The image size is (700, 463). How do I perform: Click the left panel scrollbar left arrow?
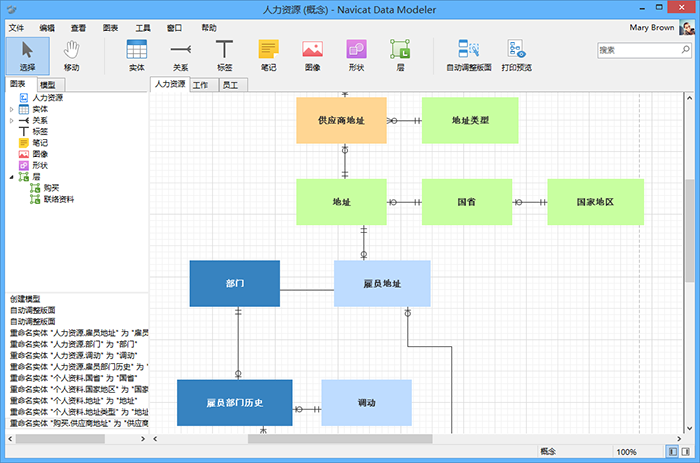point(10,439)
